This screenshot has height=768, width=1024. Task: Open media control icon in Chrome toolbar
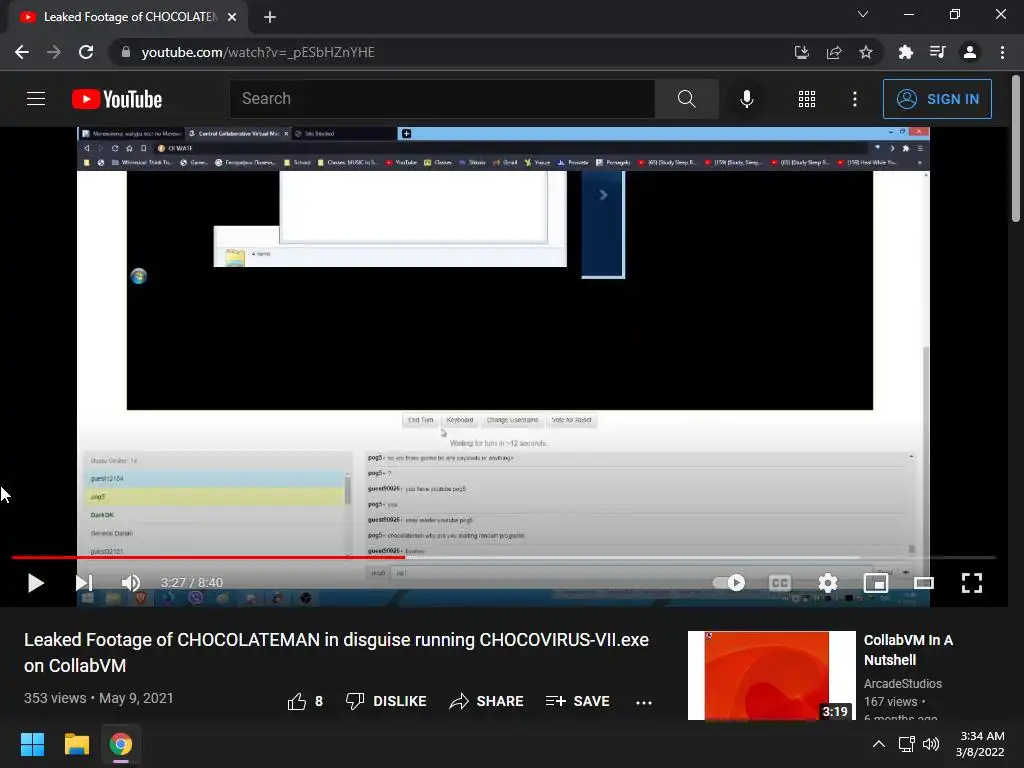coord(937,52)
